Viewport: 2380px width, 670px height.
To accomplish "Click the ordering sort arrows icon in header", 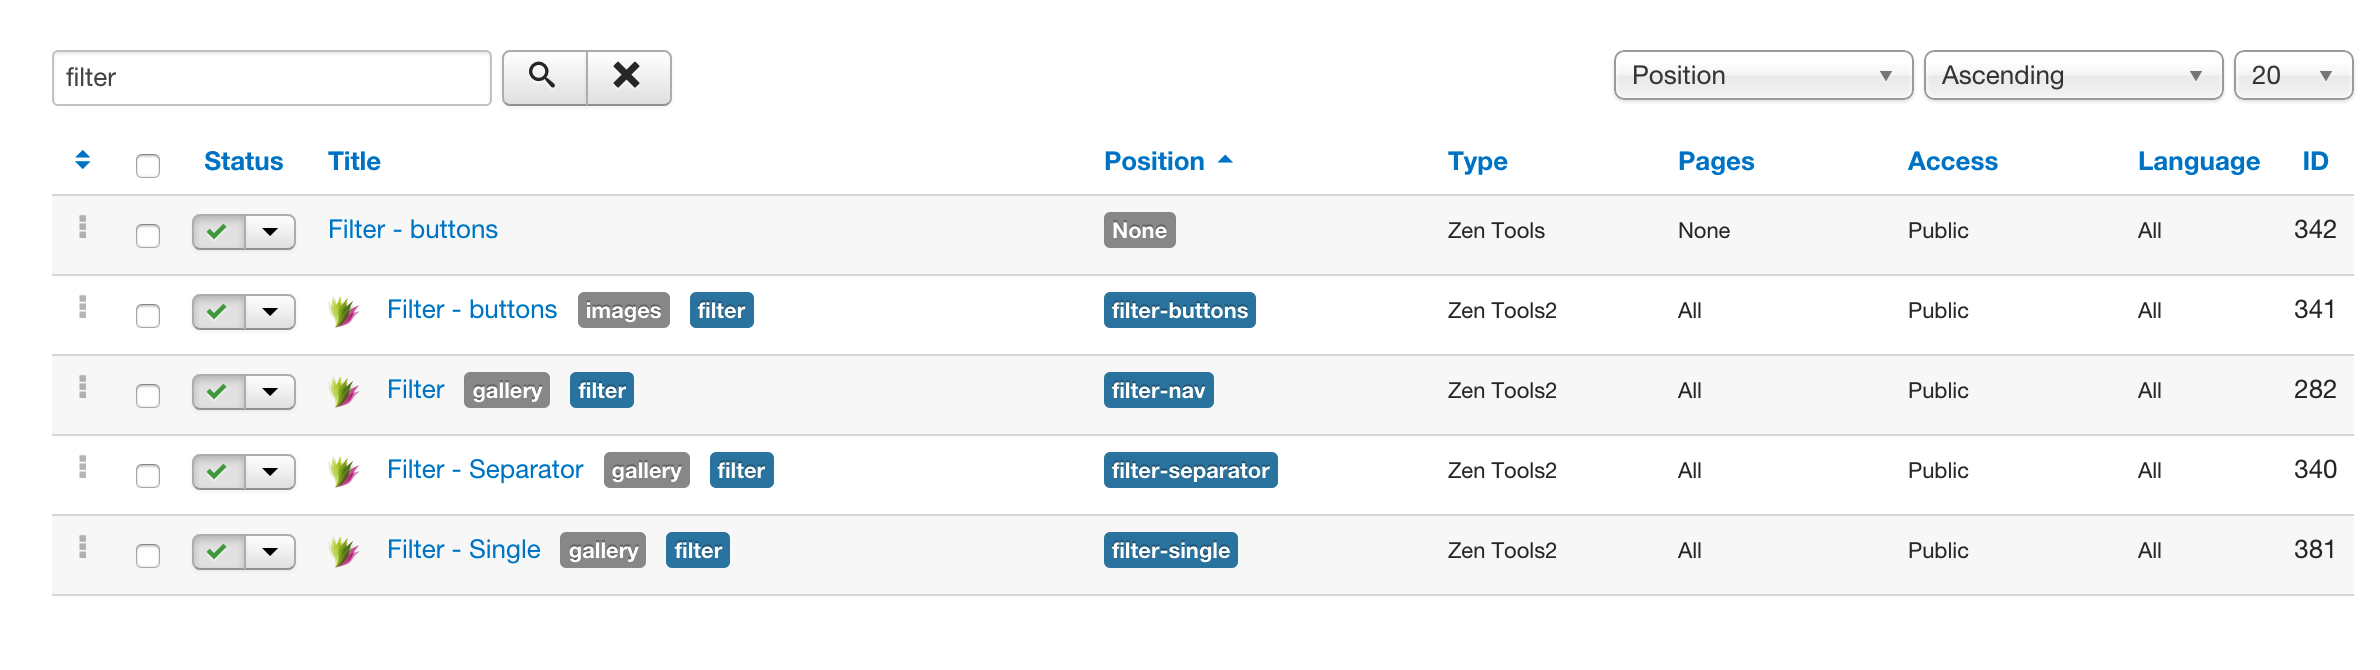I will point(83,160).
